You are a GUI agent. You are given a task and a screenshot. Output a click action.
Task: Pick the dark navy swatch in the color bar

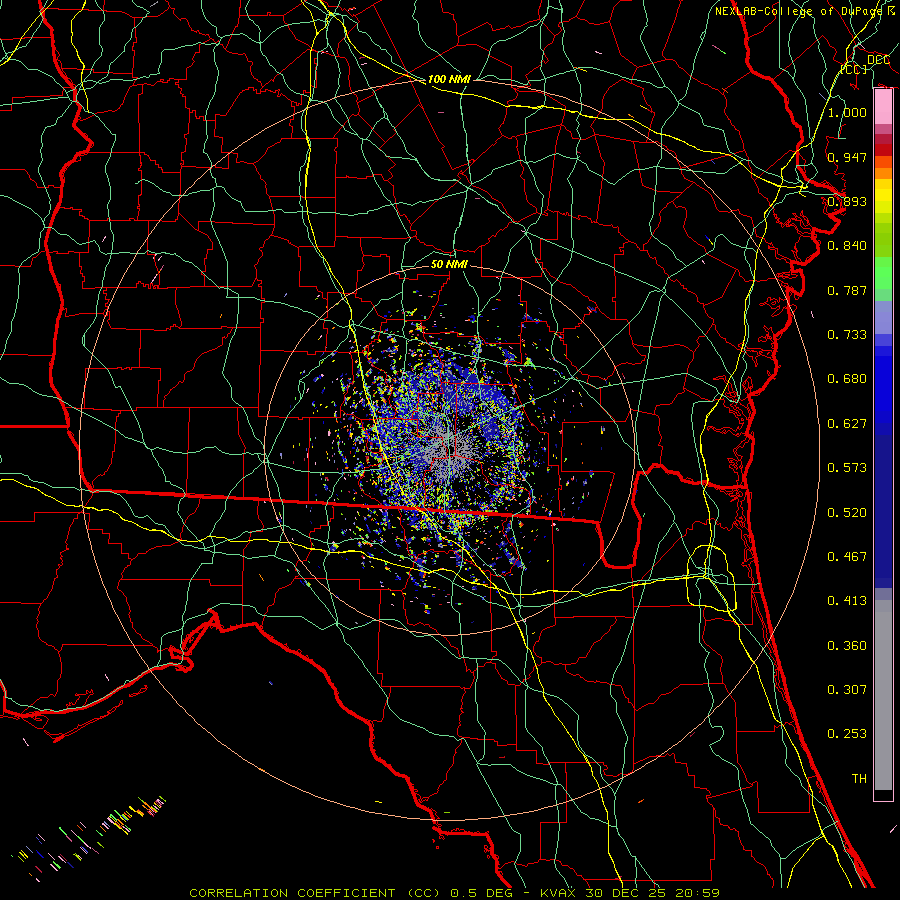point(883,511)
